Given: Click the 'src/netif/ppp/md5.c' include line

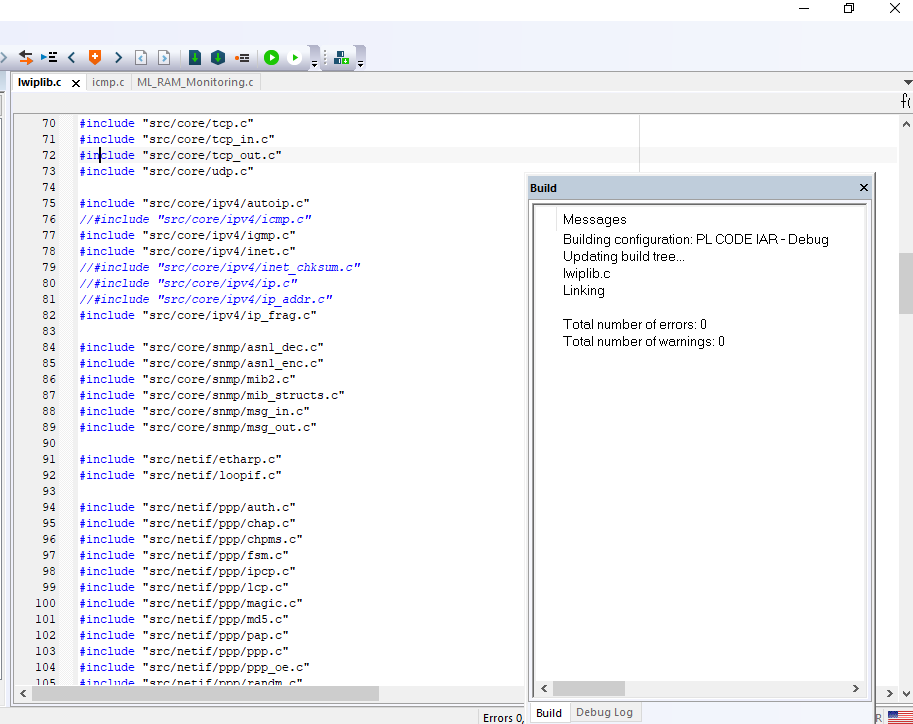Looking at the screenshot, I should pos(184,619).
